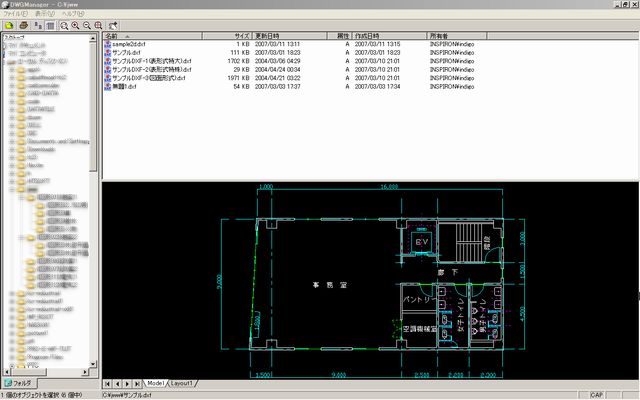
Task: Click the last toolbar icon right of the magnifiers
Action: [x=114, y=25]
